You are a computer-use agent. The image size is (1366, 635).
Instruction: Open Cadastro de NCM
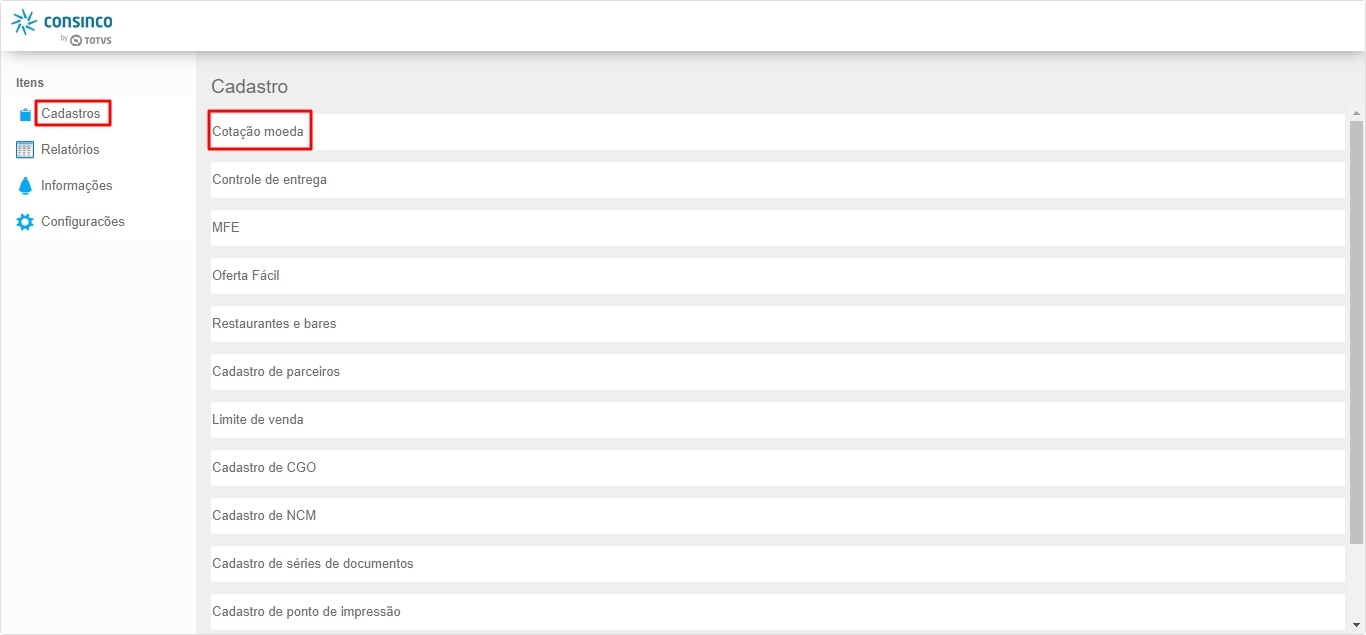264,516
